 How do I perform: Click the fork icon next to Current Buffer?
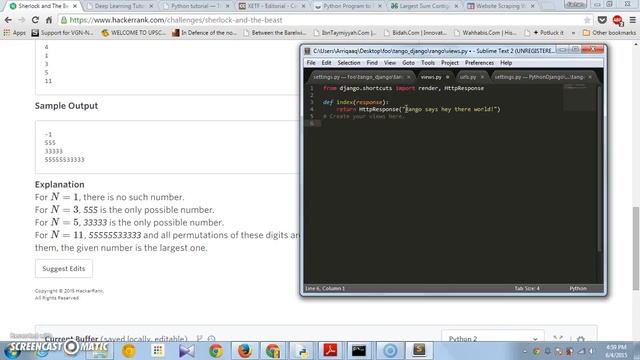(x=199, y=339)
